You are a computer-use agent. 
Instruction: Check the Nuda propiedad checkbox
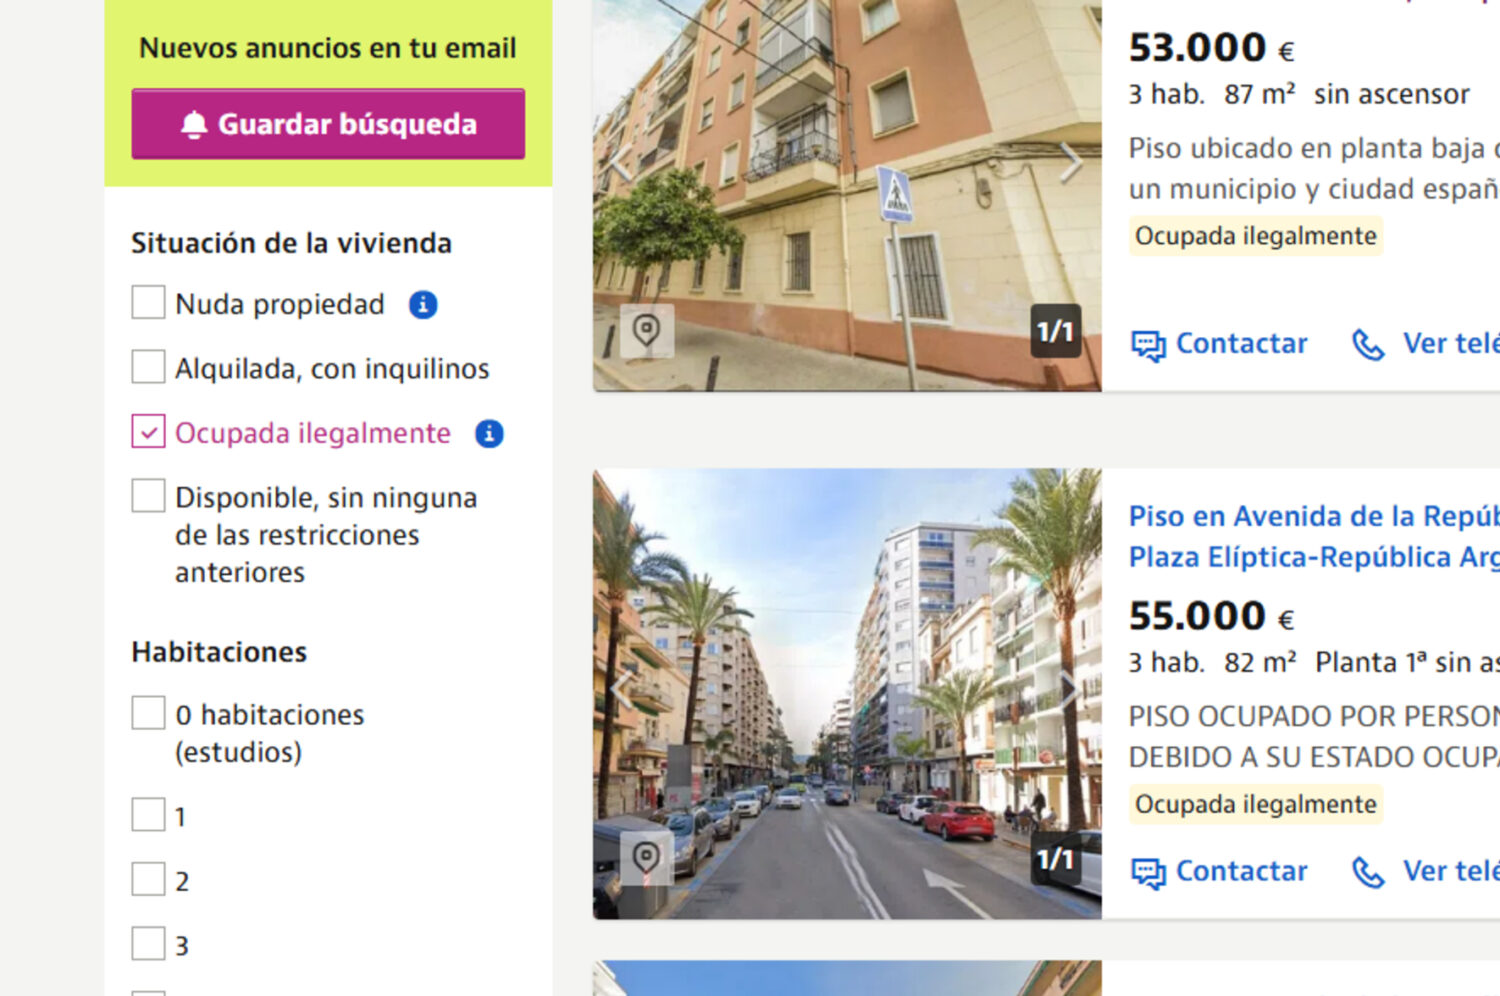coord(148,303)
